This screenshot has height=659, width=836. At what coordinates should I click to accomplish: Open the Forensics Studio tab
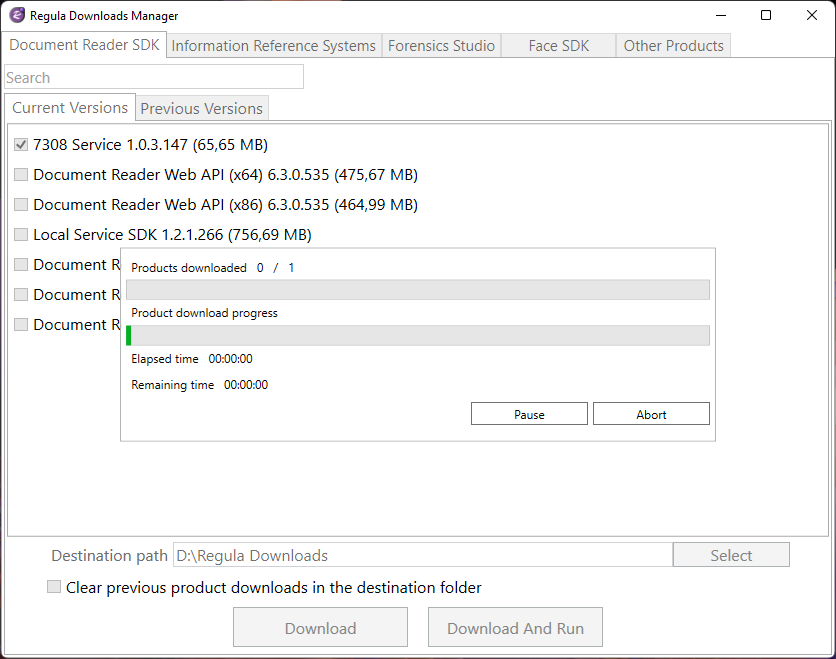[441, 46]
